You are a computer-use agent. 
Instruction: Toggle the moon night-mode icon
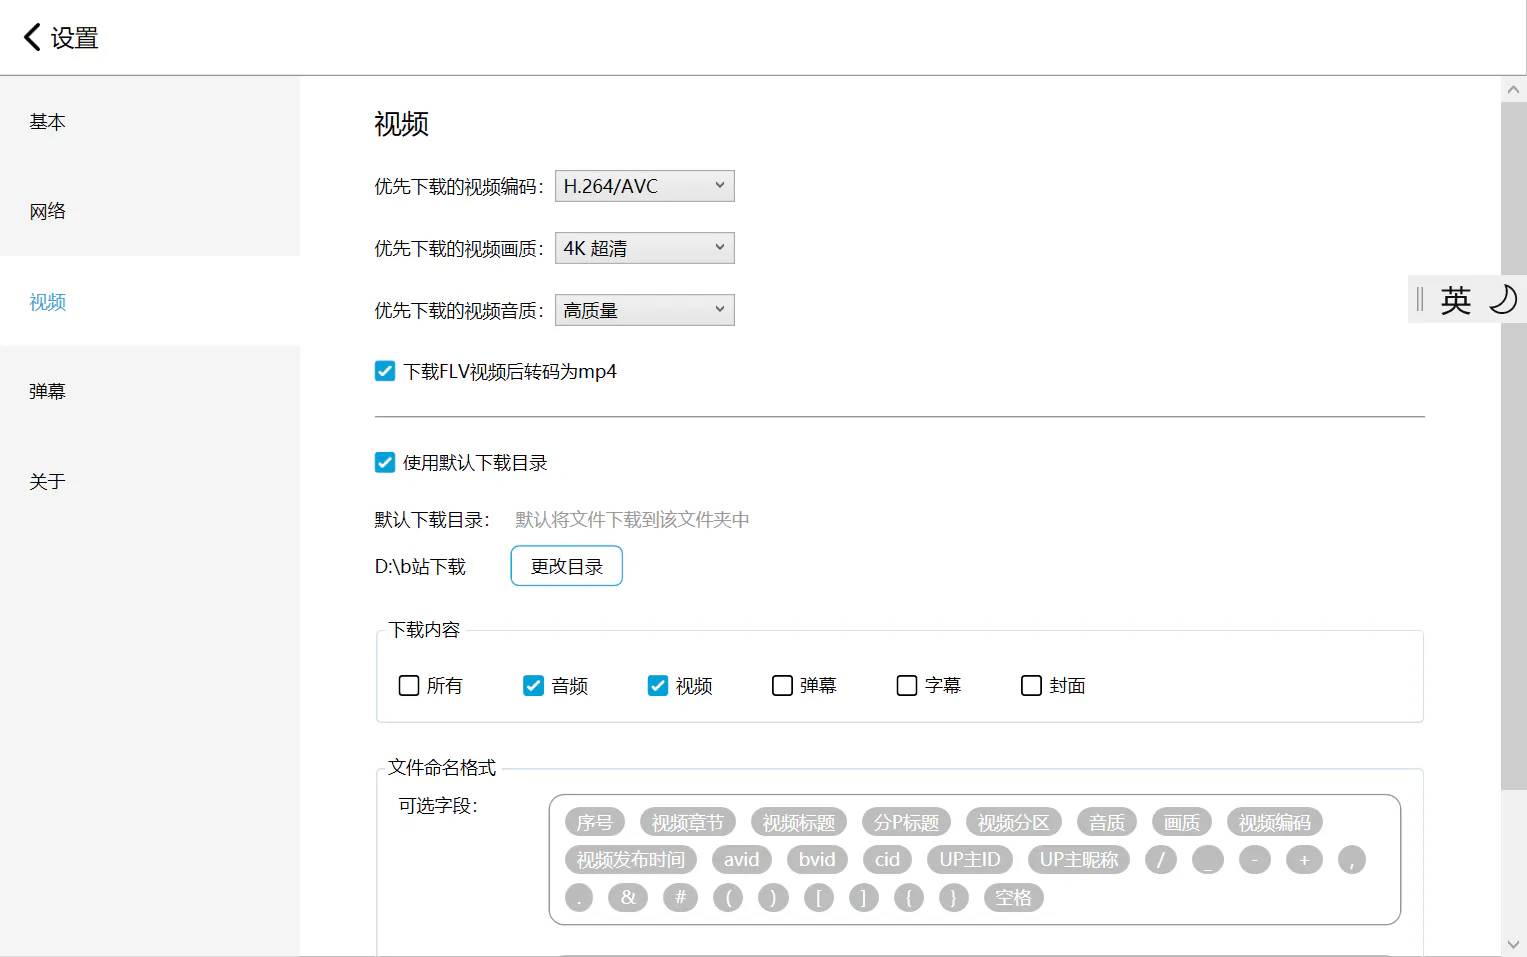[x=1502, y=299]
